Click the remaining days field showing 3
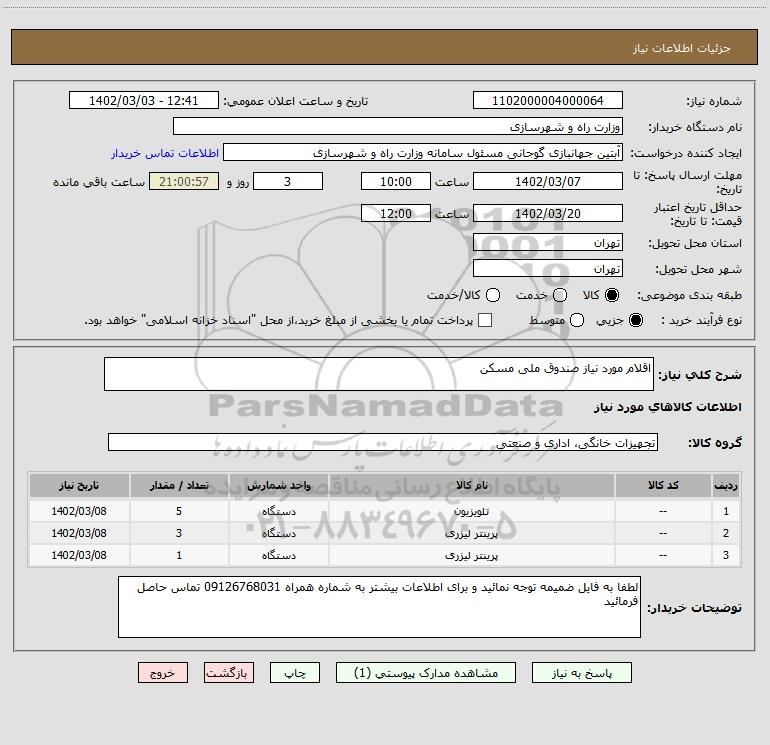Viewport: 770px width, 745px height. pyautogui.click(x=288, y=182)
